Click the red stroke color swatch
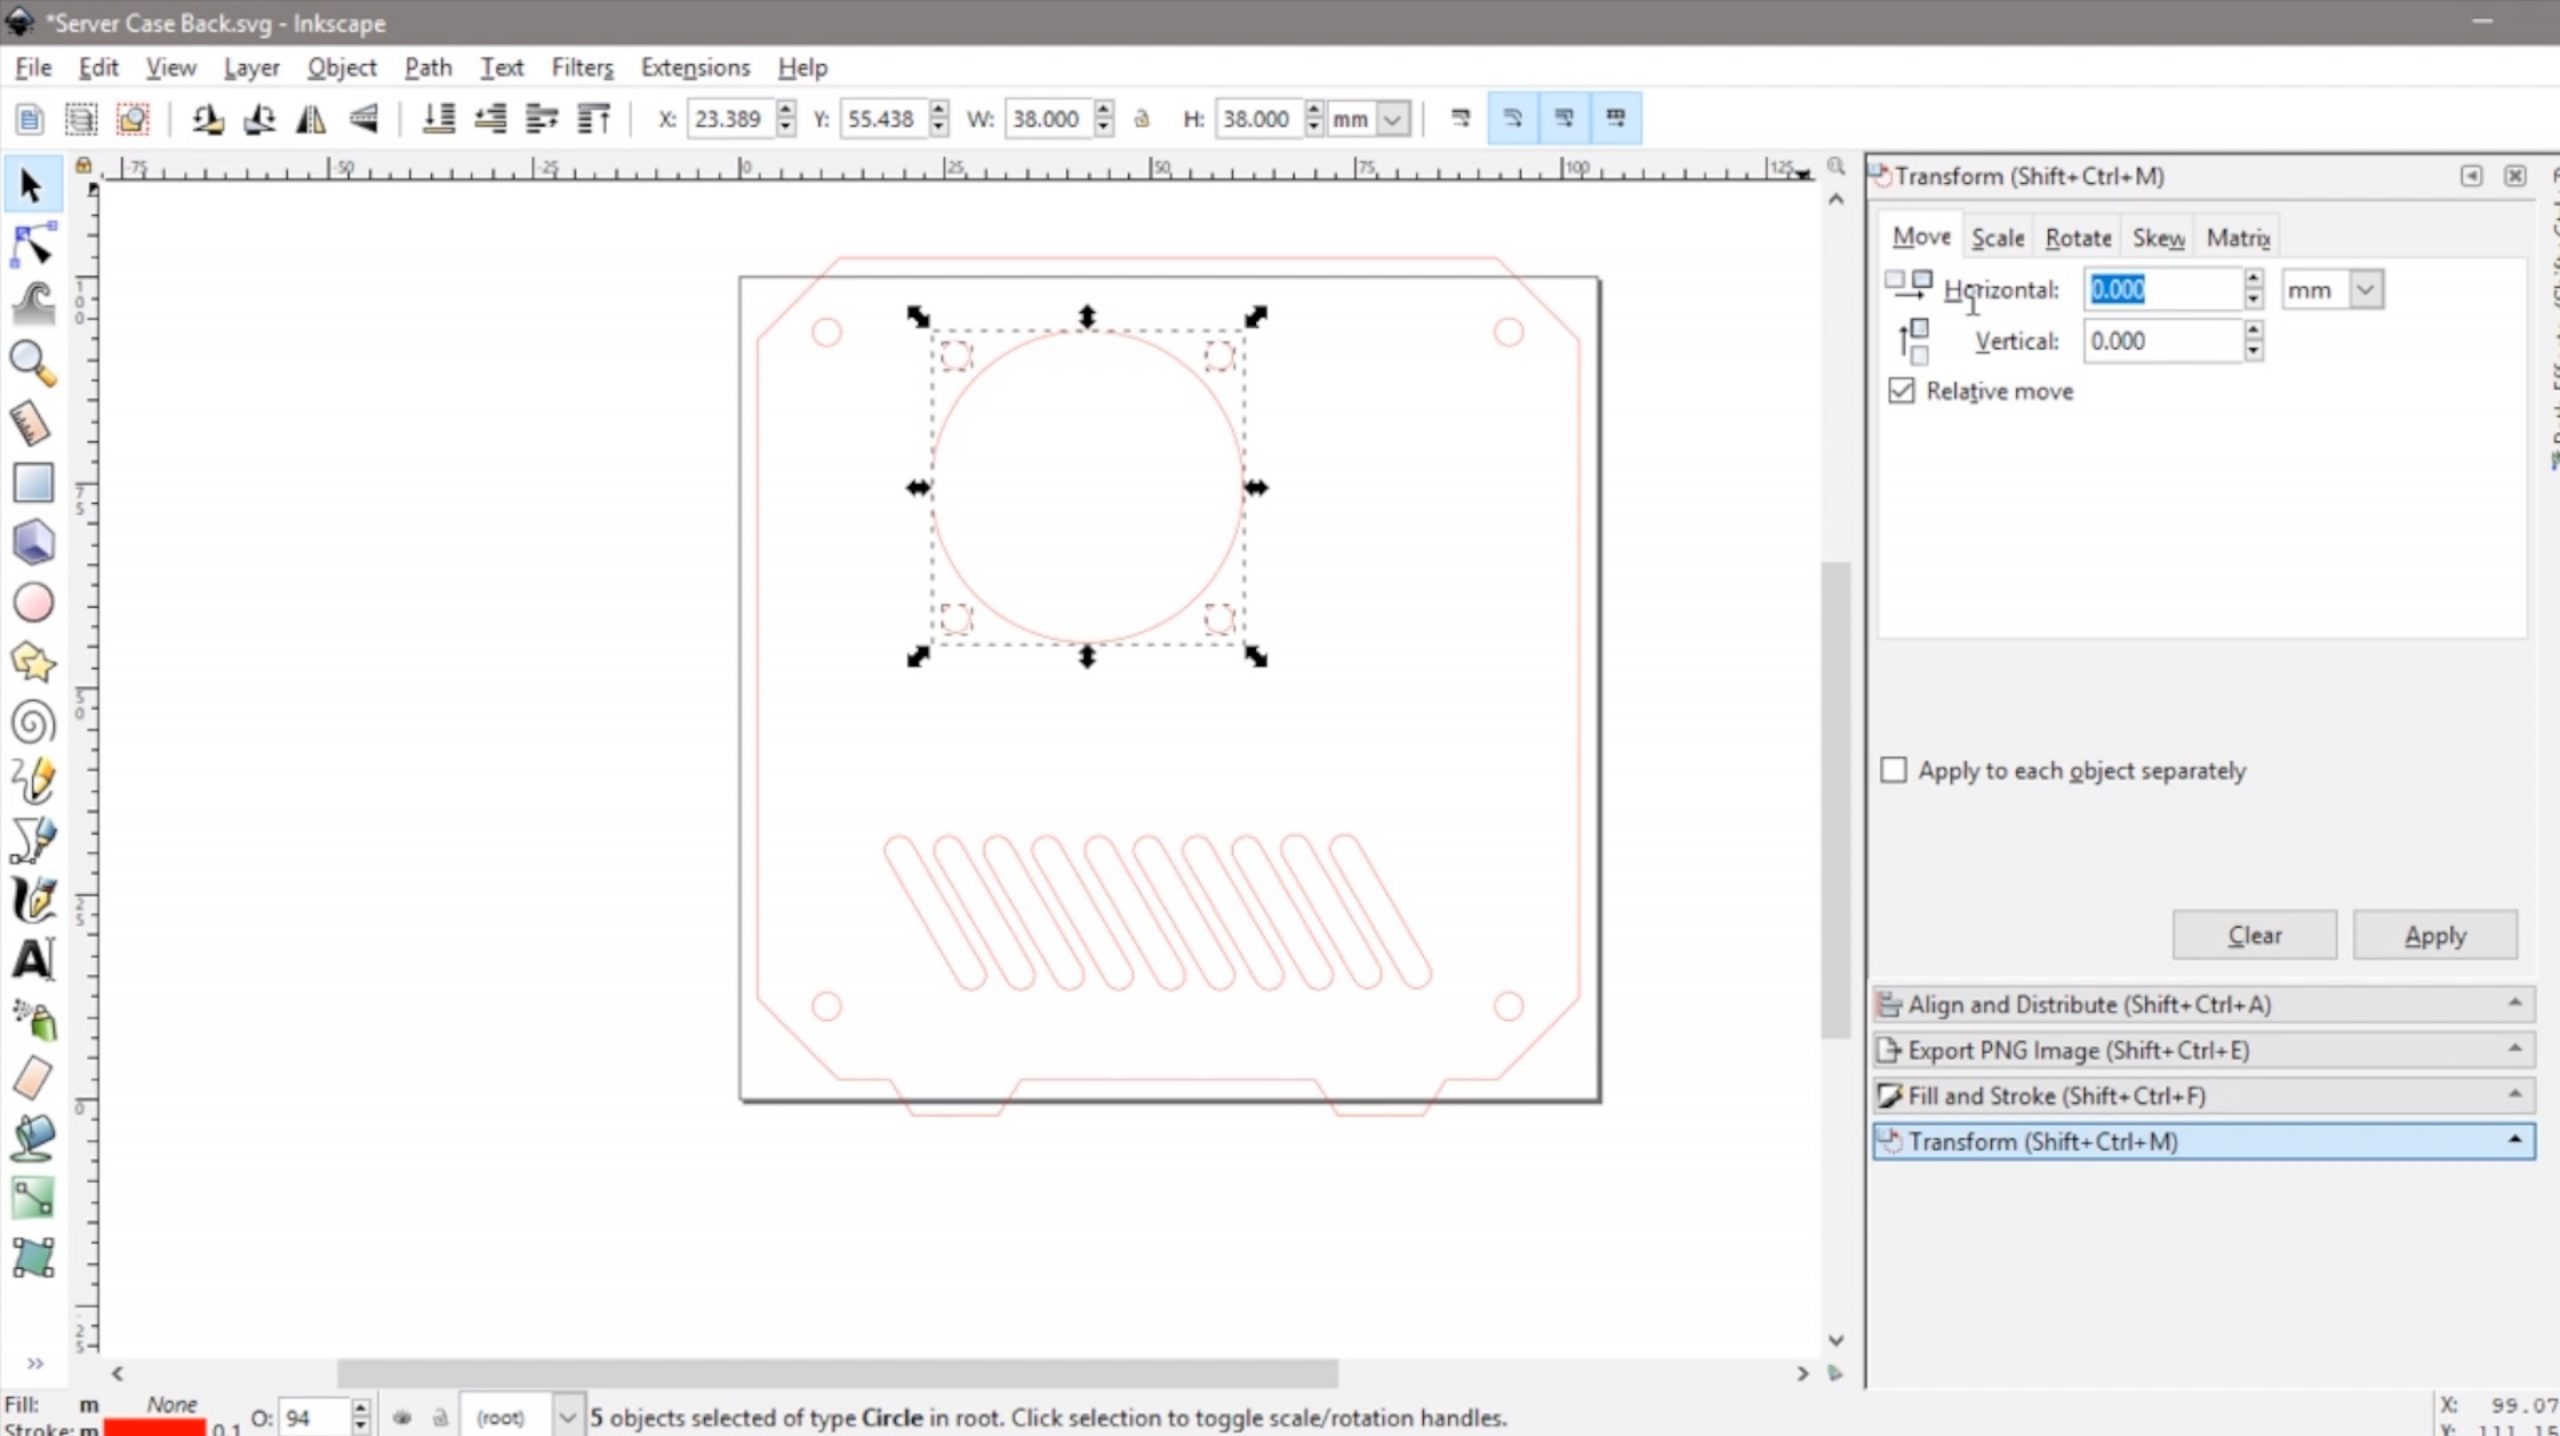 coord(155,1427)
